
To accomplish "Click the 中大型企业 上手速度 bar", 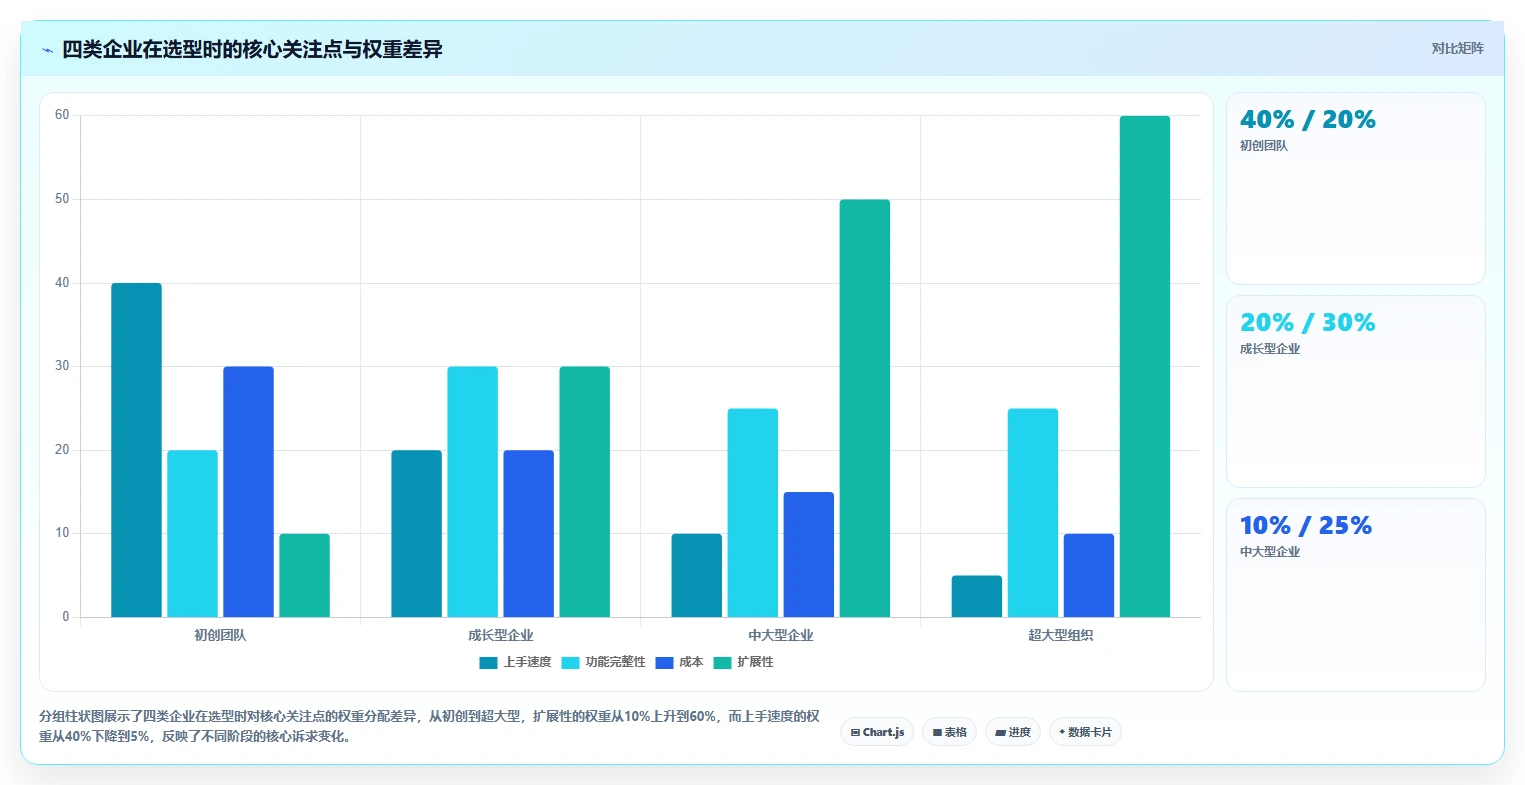I will click(x=696, y=575).
